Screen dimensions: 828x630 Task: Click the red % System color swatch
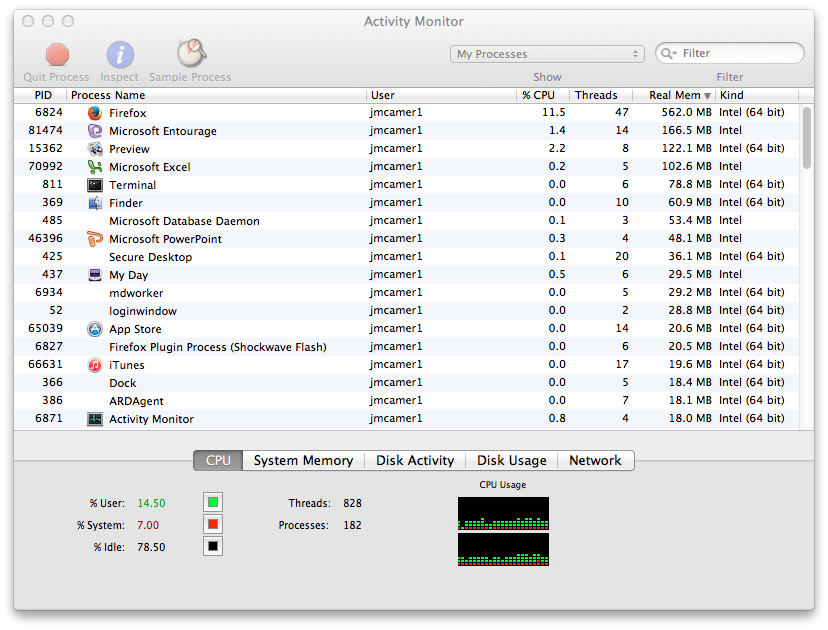pos(213,524)
